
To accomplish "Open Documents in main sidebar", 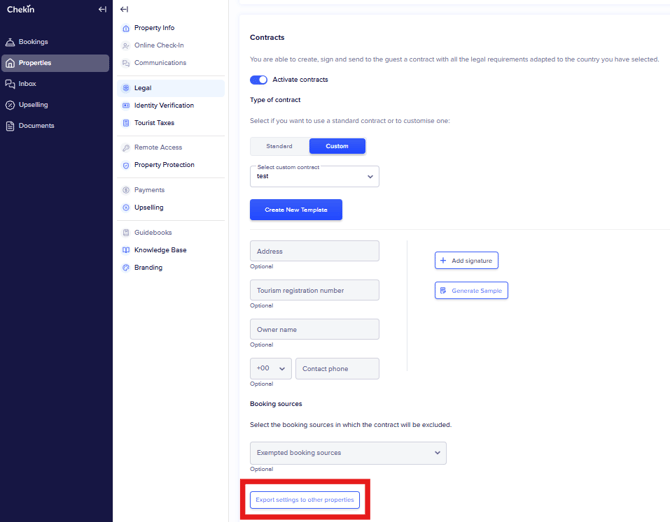I will click(x=55, y=126).
